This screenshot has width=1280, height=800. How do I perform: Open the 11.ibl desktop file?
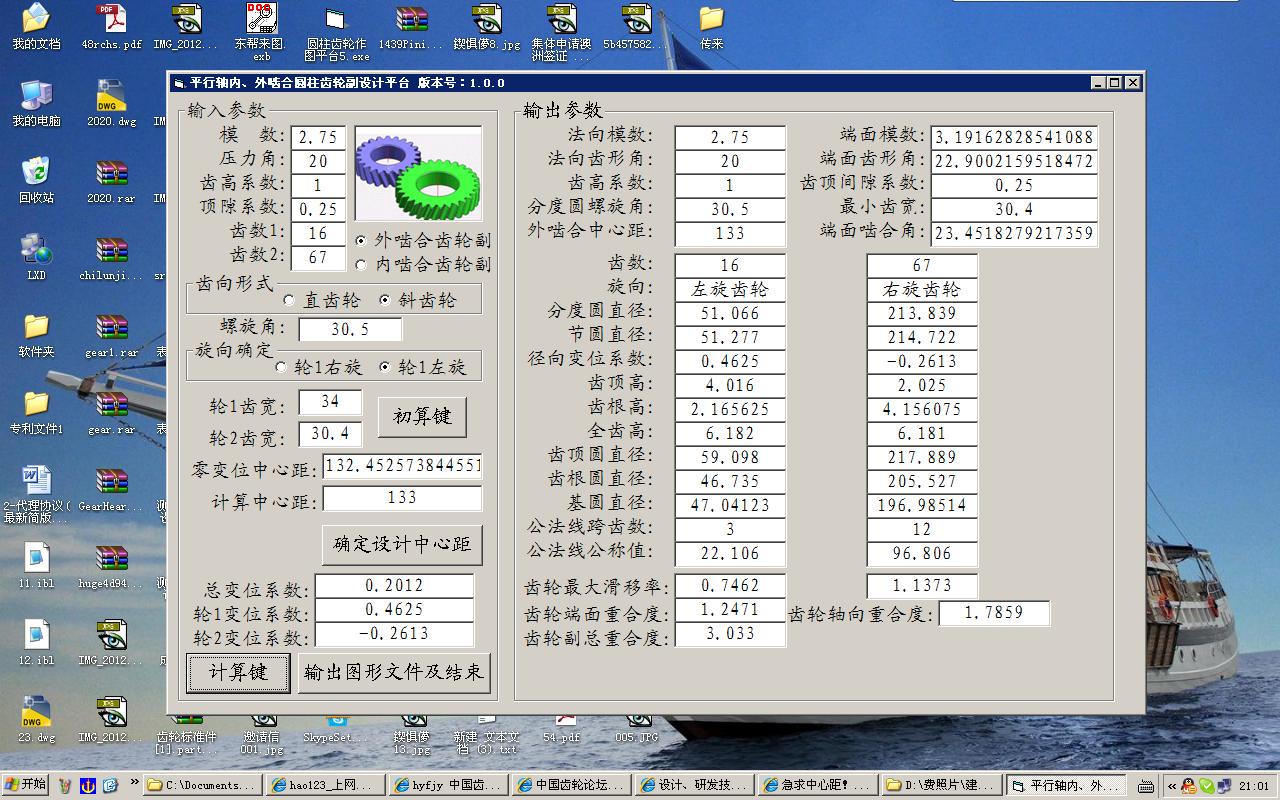click(36, 566)
